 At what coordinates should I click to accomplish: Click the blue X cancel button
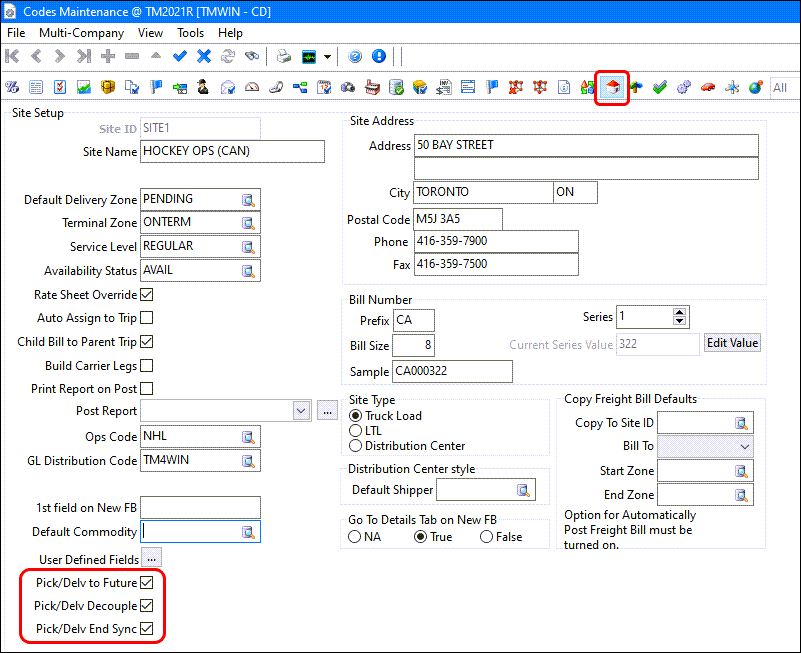point(204,56)
